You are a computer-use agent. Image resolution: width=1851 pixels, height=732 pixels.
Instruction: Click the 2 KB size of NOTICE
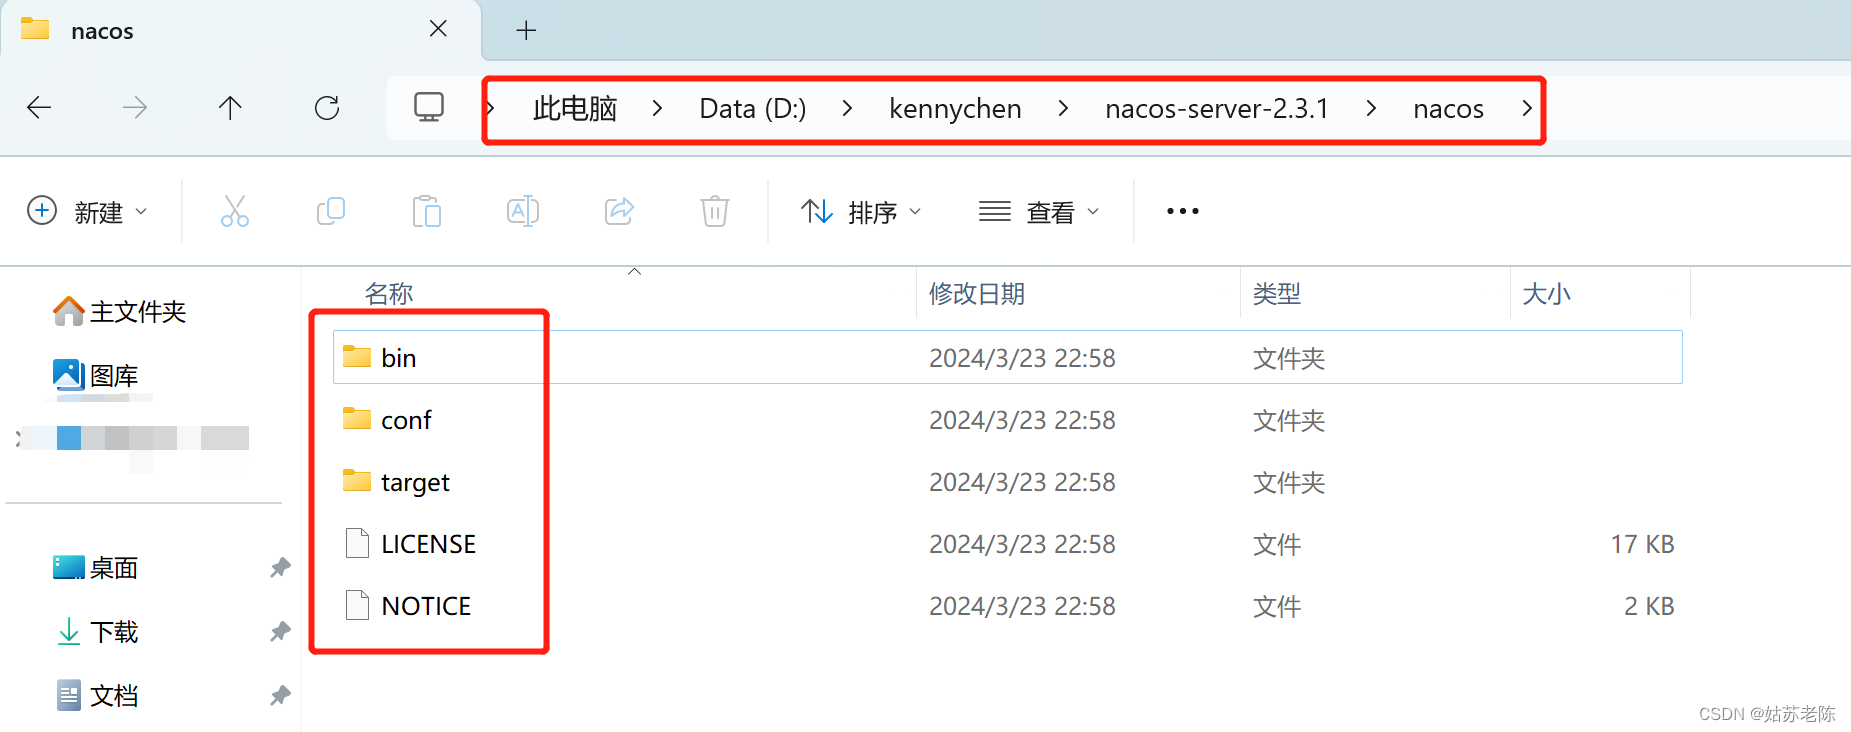[x=1649, y=606]
